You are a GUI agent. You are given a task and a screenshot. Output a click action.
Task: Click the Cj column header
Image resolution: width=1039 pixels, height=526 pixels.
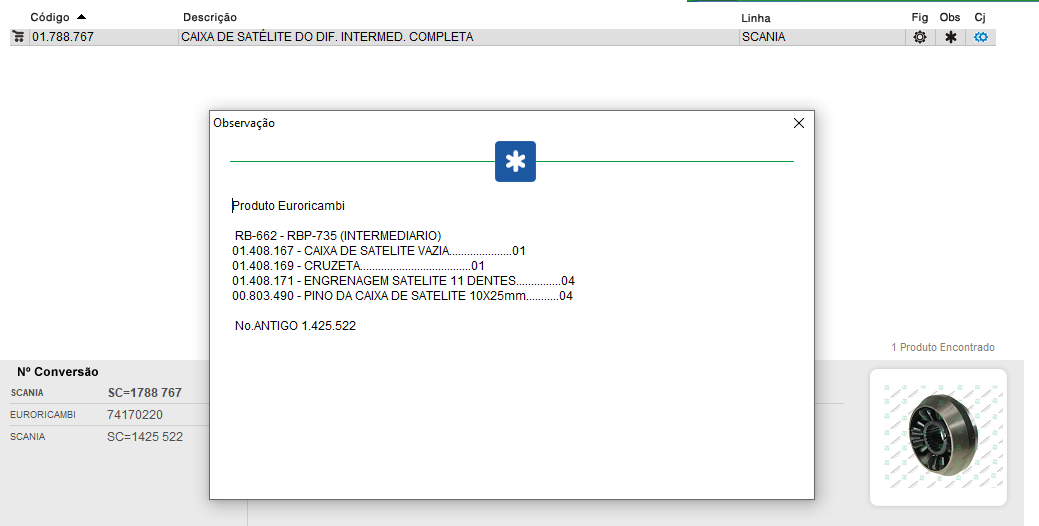980,18
